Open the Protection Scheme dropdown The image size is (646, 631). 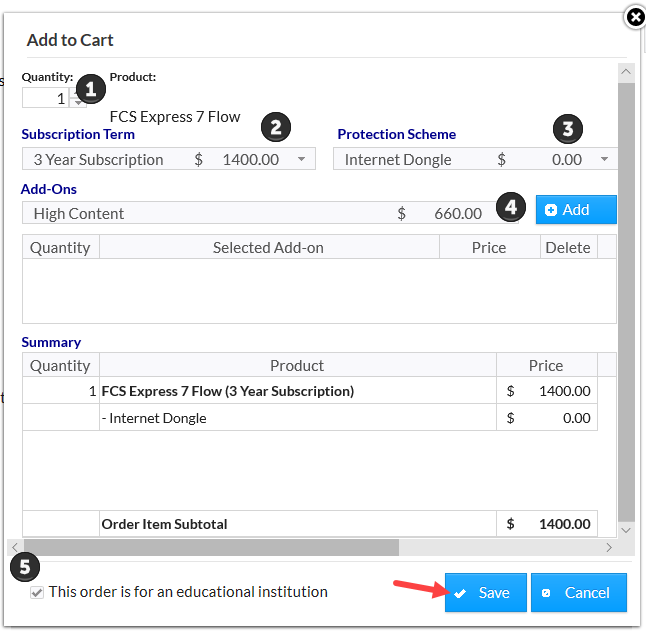[x=475, y=159]
